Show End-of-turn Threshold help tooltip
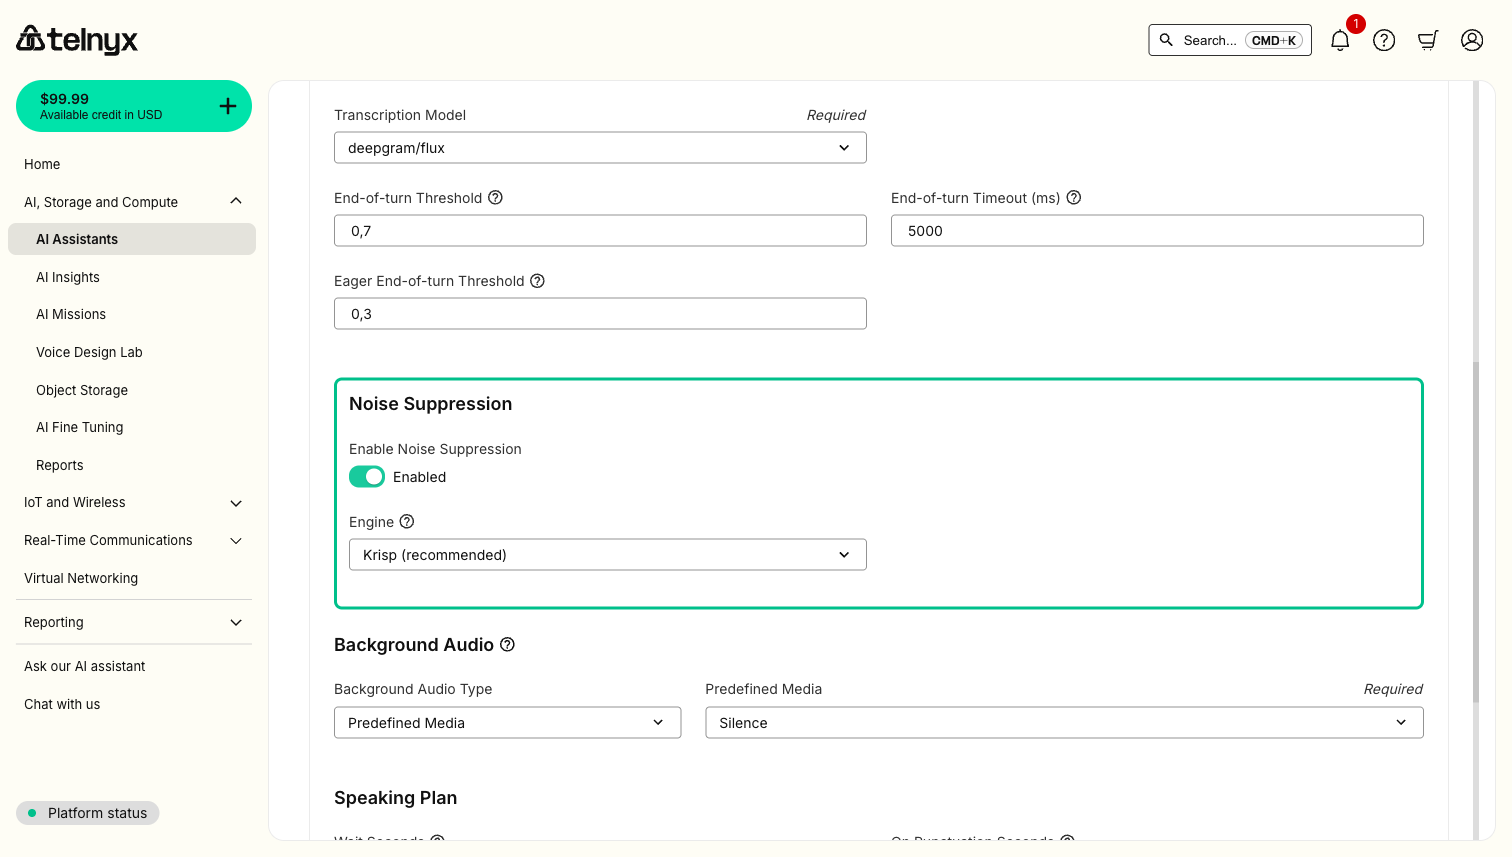 click(x=495, y=198)
